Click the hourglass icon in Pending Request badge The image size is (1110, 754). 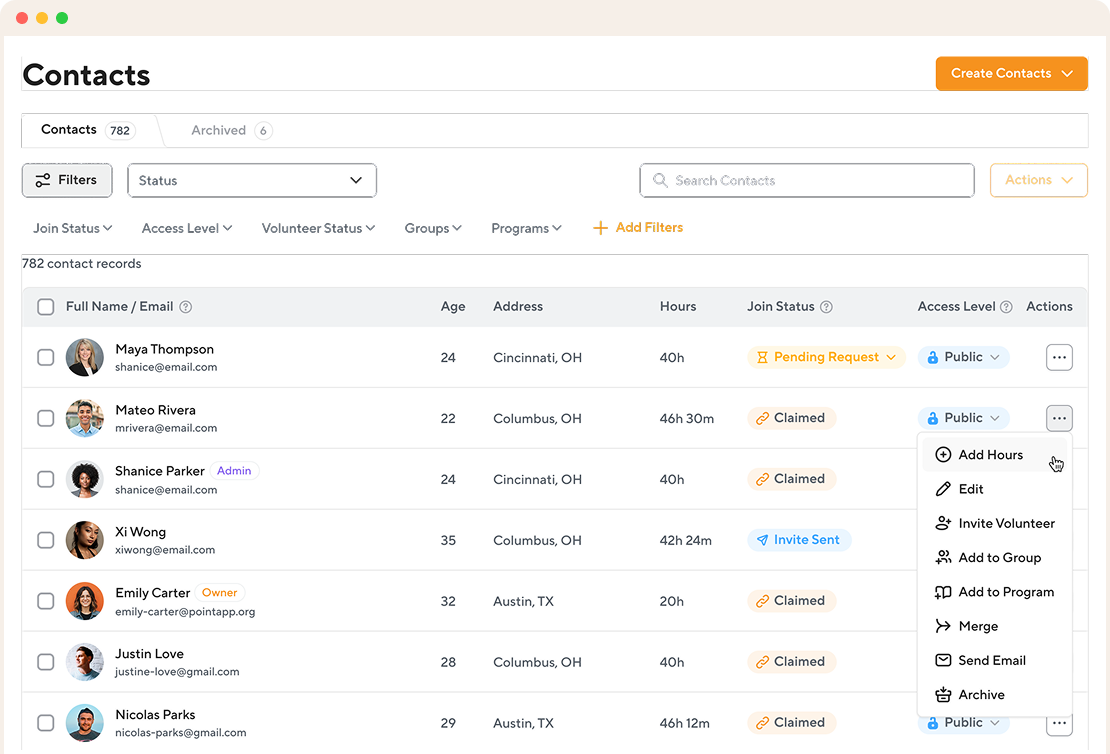click(762, 358)
